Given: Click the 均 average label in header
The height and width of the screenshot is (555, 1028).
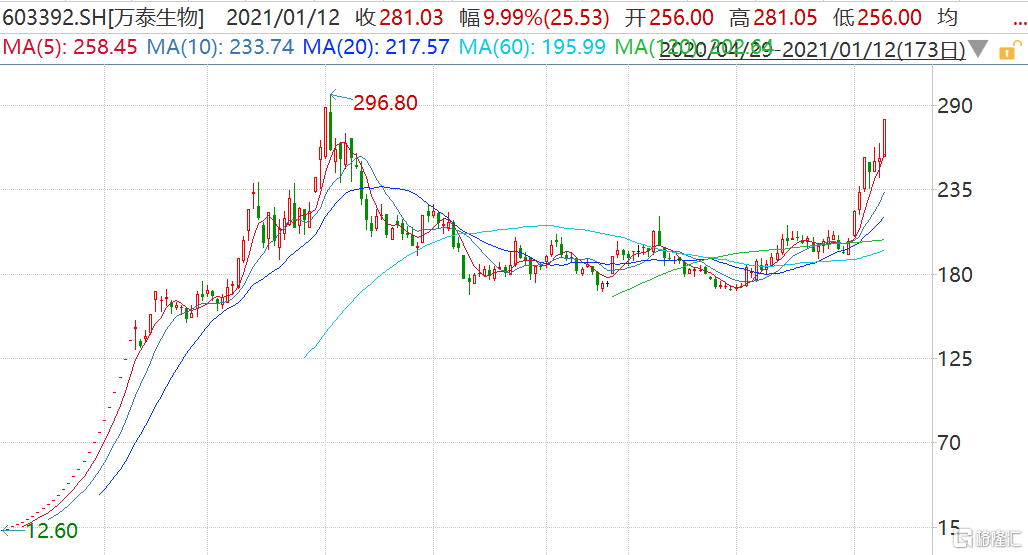Looking at the screenshot, I should pos(947,18).
